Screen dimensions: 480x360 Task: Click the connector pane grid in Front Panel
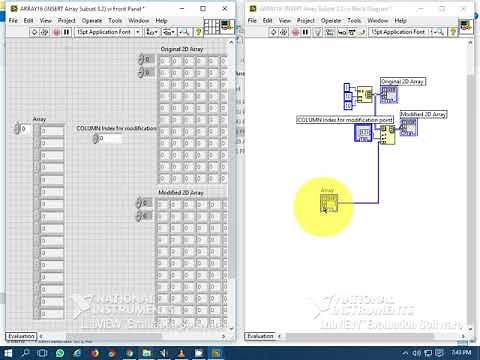pos(212,27)
